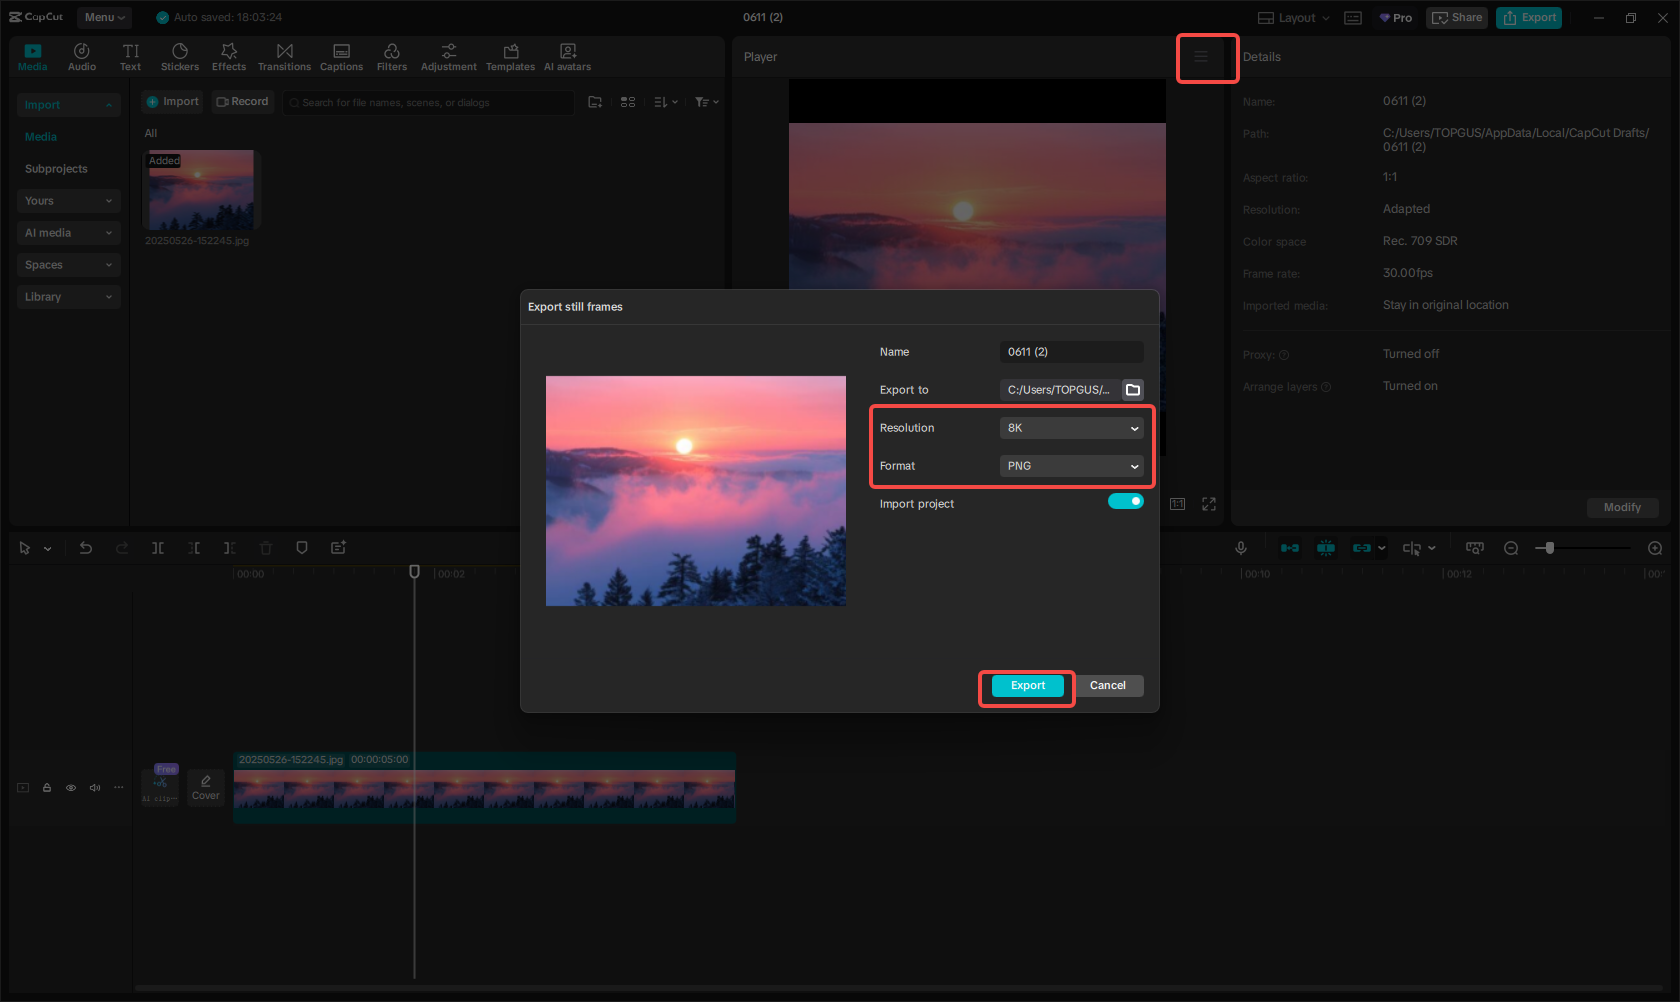Open the Captions panel
This screenshot has height=1002, width=1680.
click(x=341, y=55)
